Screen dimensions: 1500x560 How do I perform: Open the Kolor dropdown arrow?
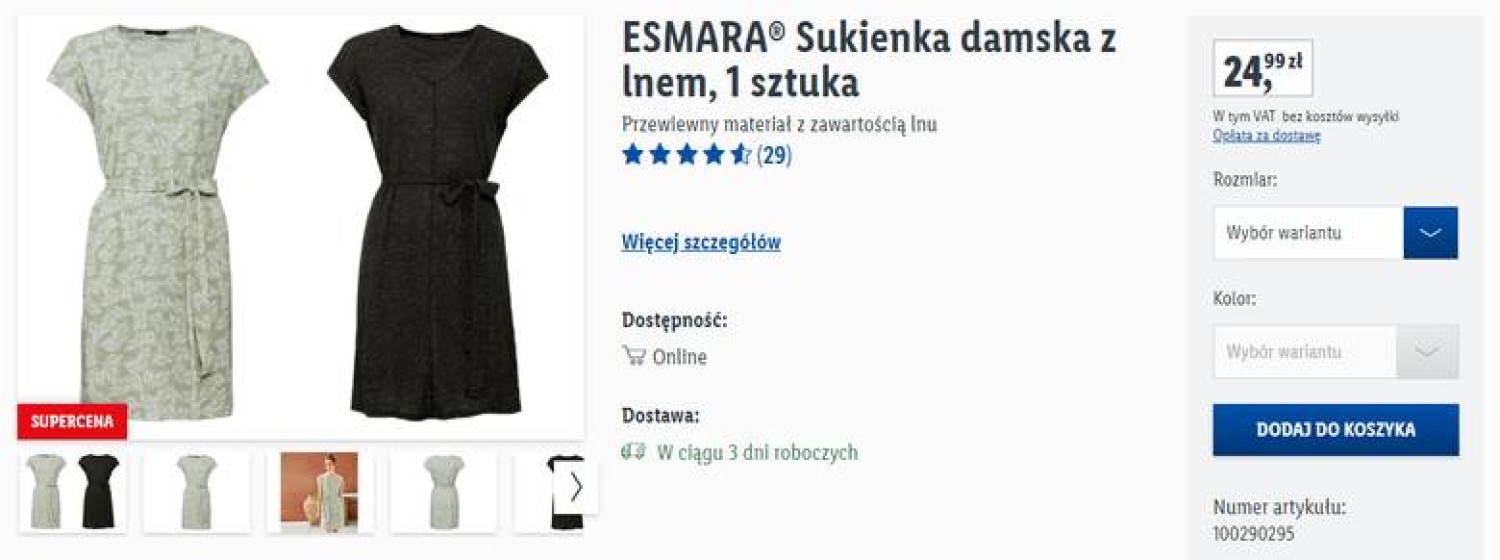[x=1429, y=352]
